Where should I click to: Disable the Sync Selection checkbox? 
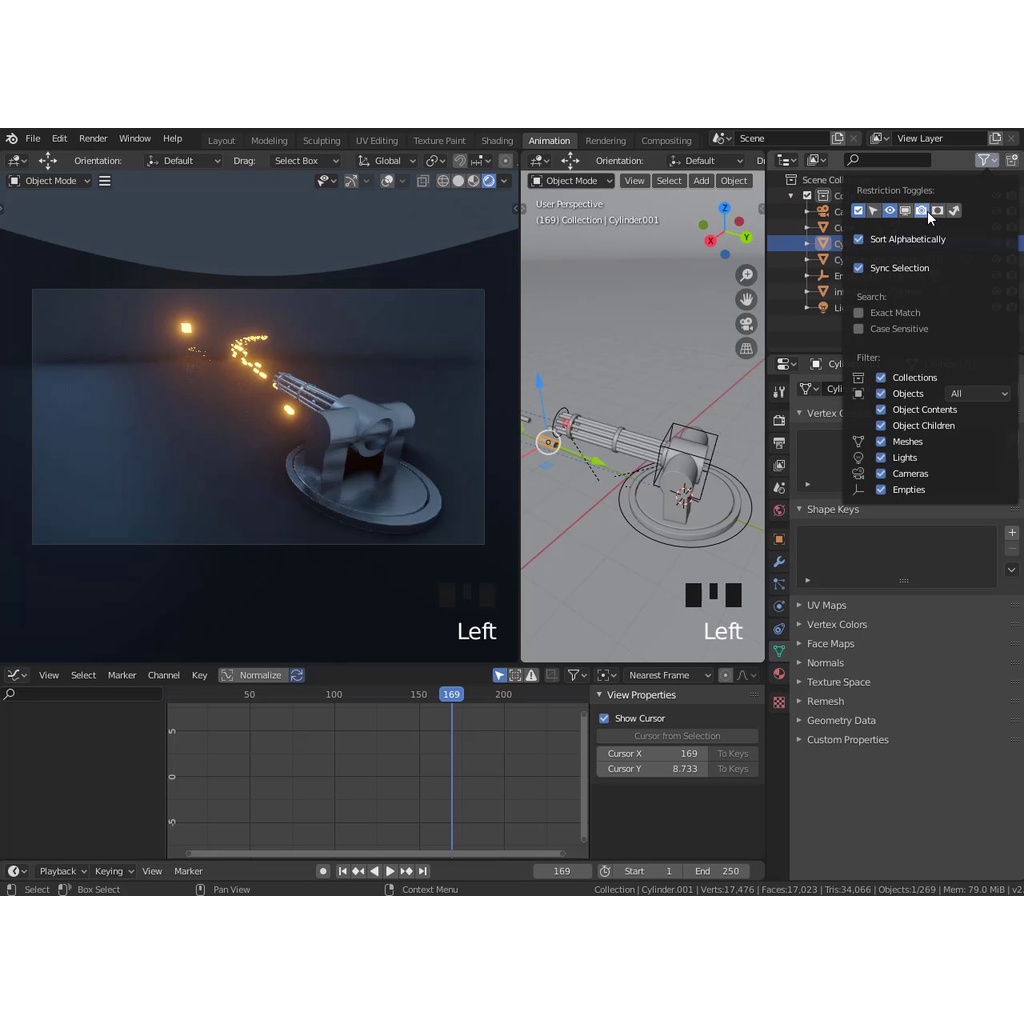tap(858, 268)
